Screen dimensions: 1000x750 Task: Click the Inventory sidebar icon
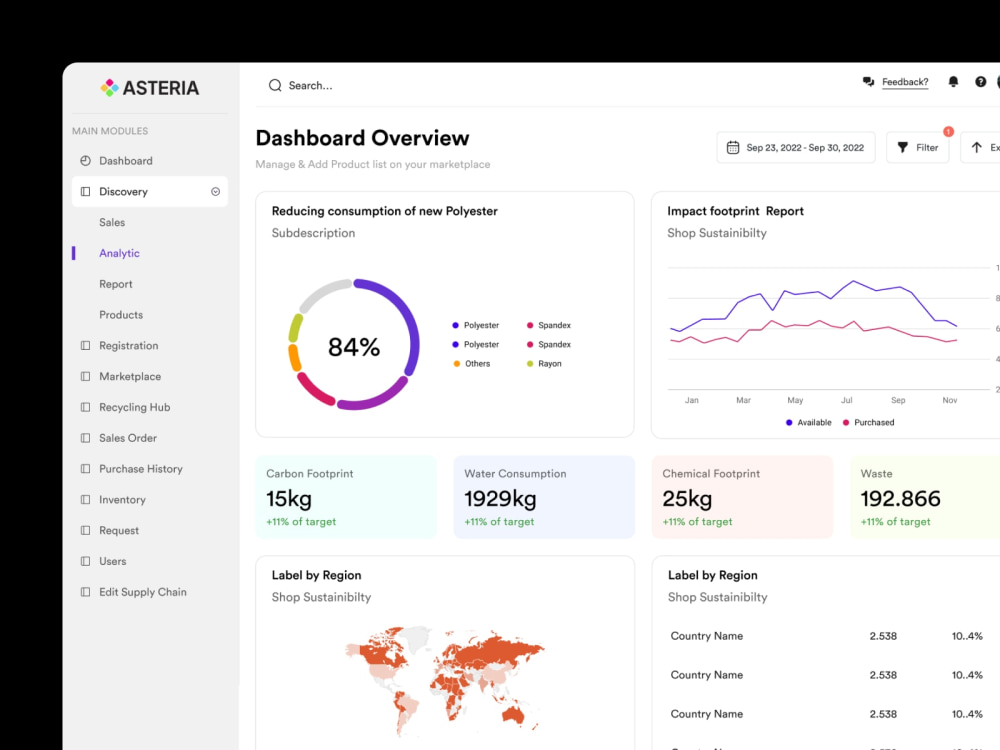tap(85, 499)
